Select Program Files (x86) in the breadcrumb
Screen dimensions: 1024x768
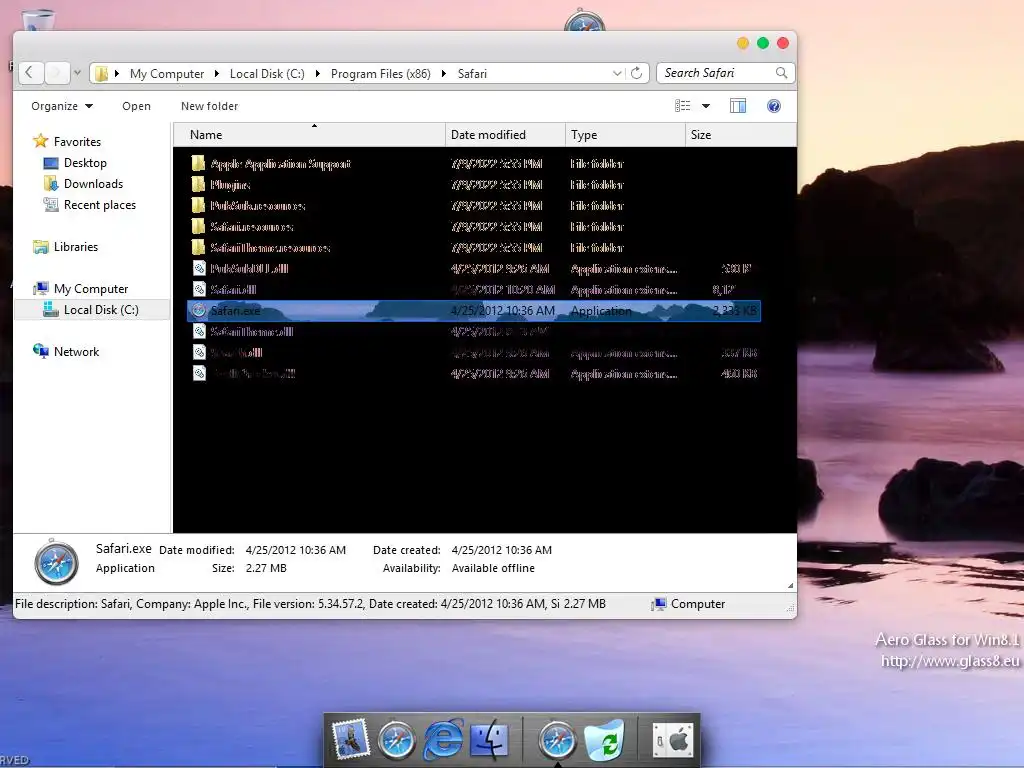[x=381, y=74]
